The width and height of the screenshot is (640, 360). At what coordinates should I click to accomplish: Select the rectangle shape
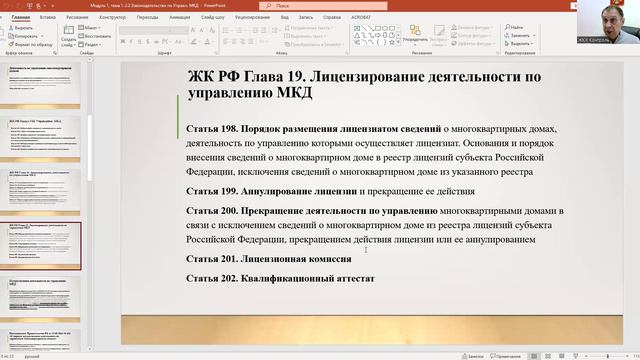(378, 28)
